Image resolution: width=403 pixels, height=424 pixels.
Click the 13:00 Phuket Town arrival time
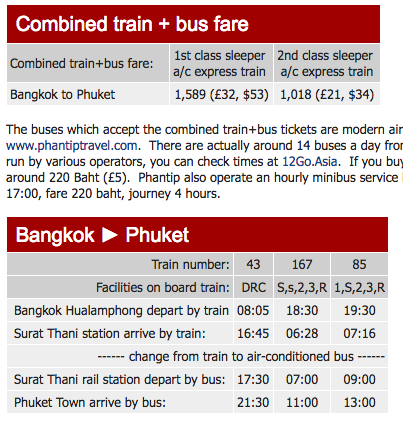(x=359, y=402)
